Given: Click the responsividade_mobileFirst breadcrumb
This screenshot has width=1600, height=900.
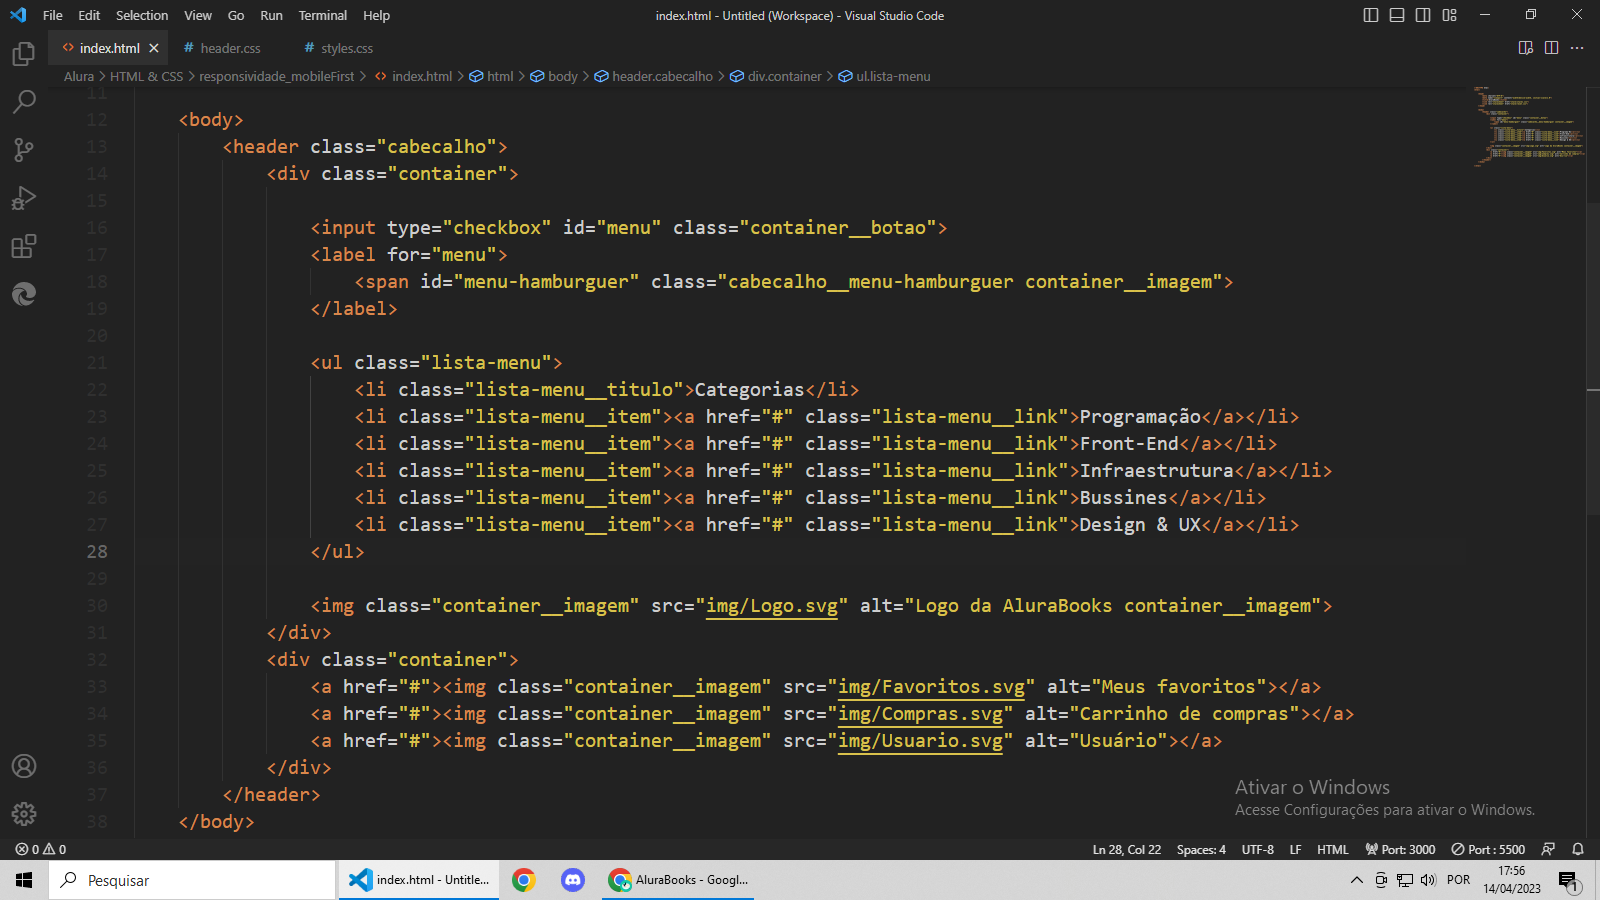Looking at the screenshot, I should click(276, 76).
